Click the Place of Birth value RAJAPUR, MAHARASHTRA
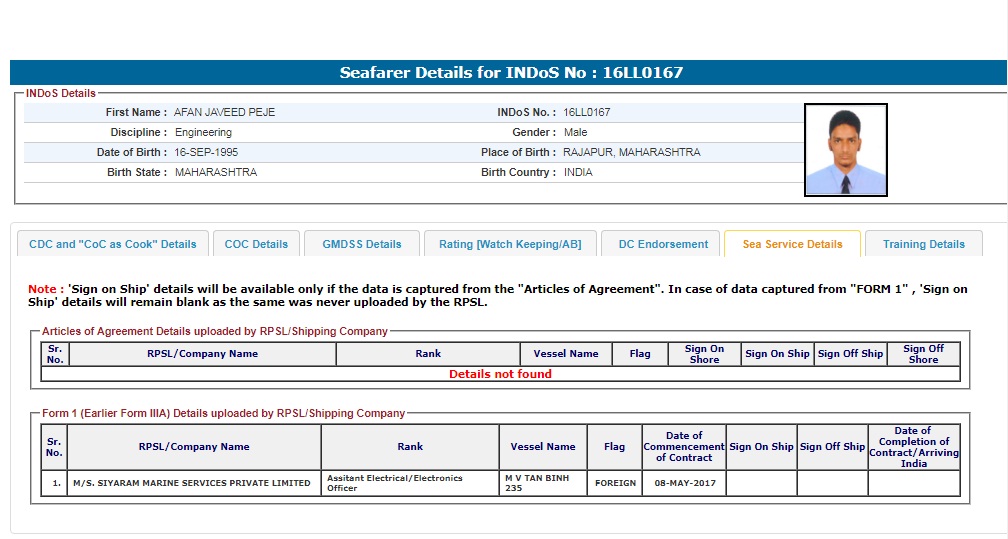 coord(631,152)
